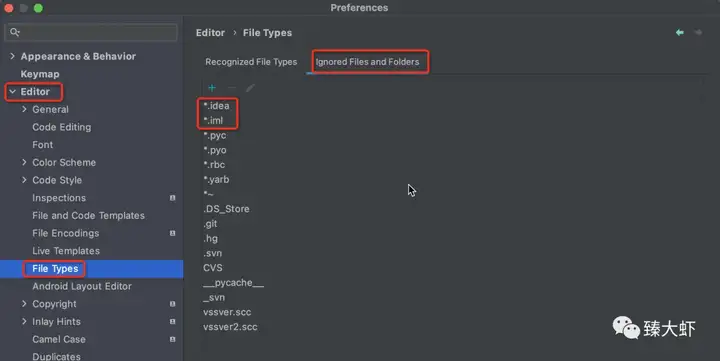Collapse the Editor tree node
Viewport: 720px width, 361px height.
pyautogui.click(x=12, y=91)
